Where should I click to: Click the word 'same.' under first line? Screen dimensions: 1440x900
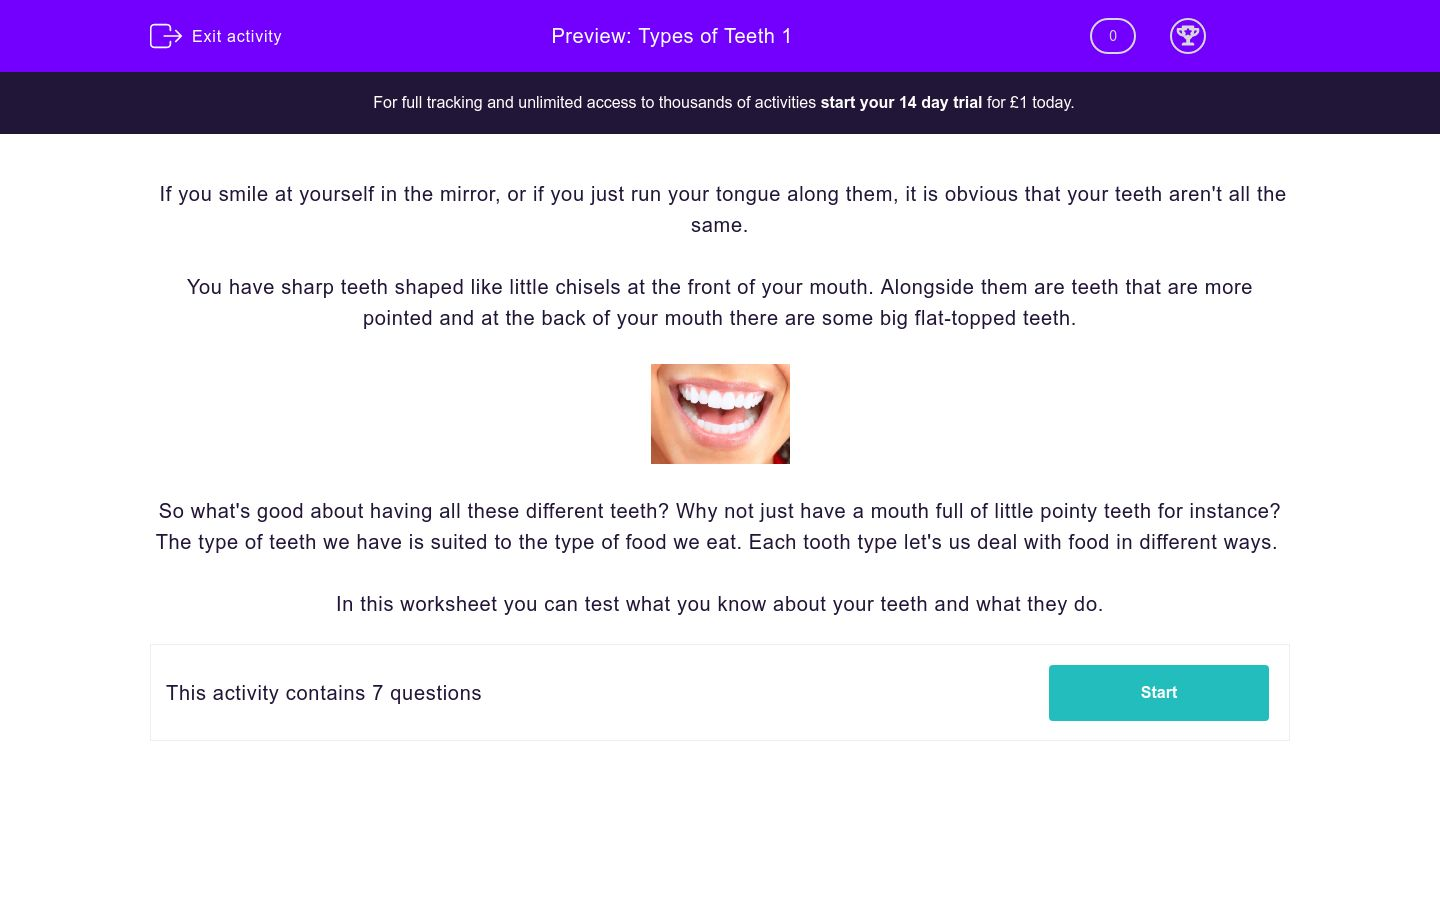(719, 225)
